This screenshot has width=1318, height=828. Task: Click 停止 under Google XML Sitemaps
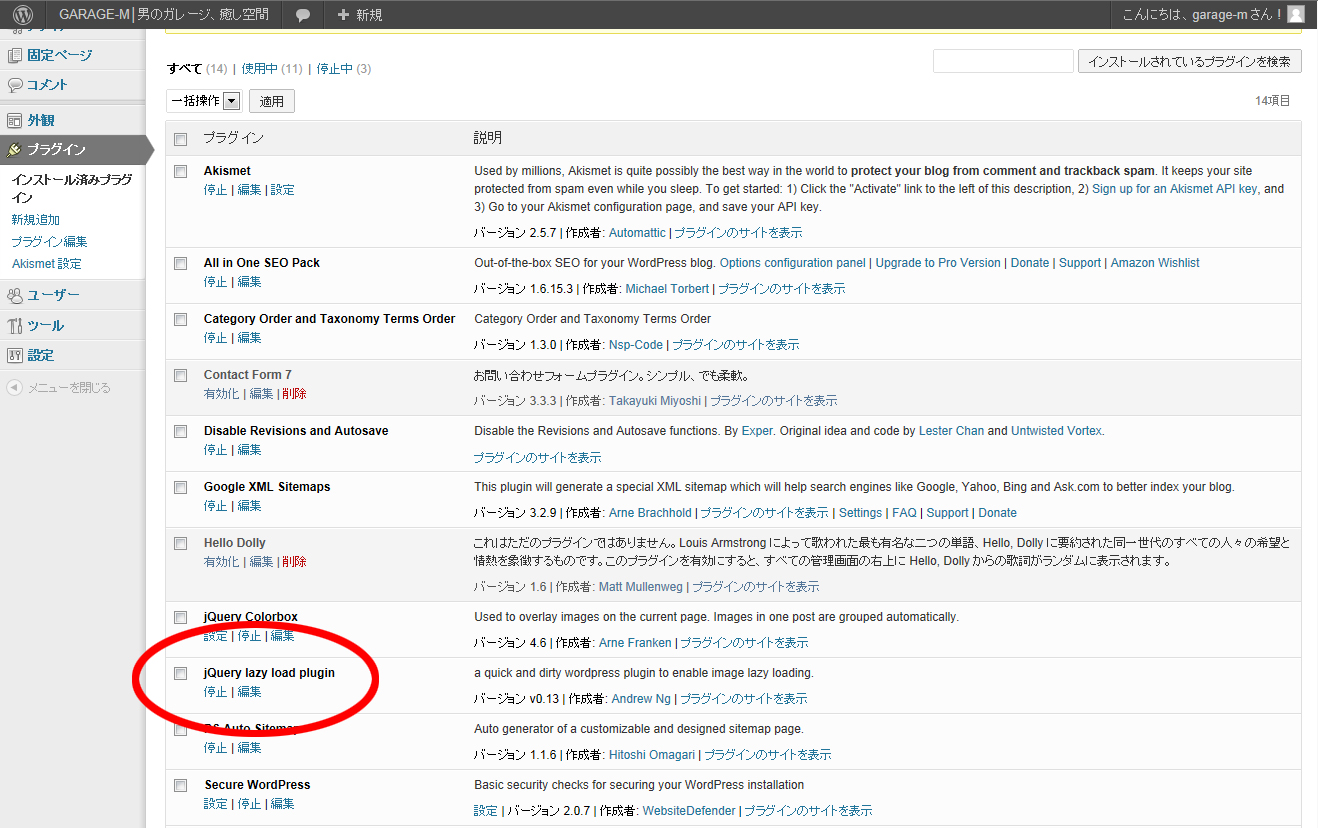[215, 506]
